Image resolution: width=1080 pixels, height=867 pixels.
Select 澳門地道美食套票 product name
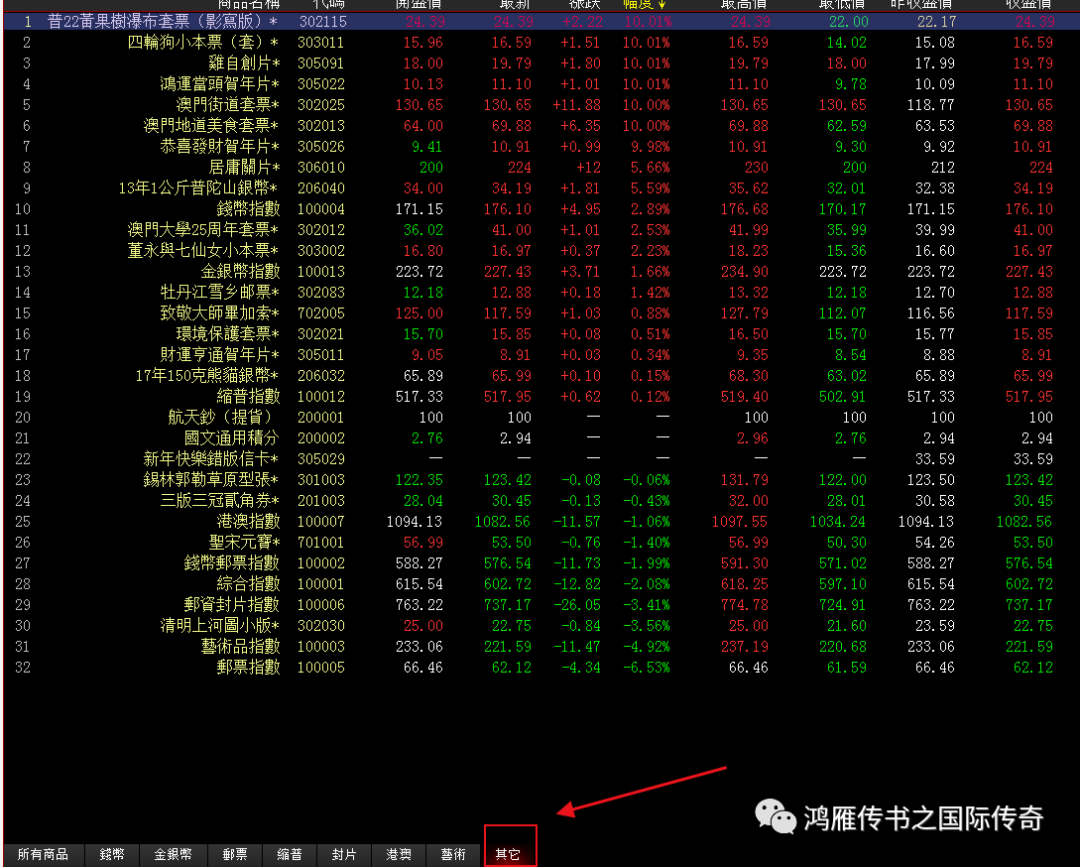coord(211,125)
